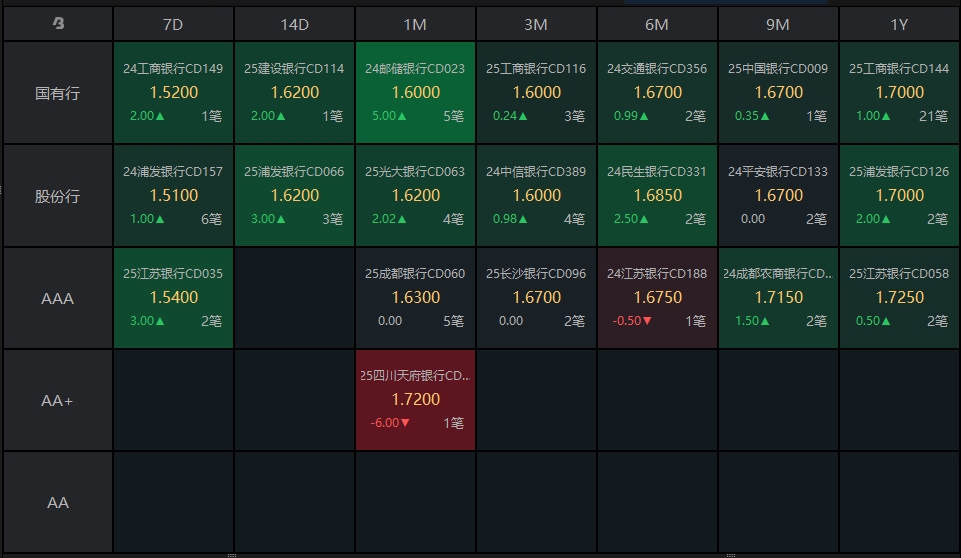
Task: Open the 25中国银行CD009 cell
Action: 778,93
